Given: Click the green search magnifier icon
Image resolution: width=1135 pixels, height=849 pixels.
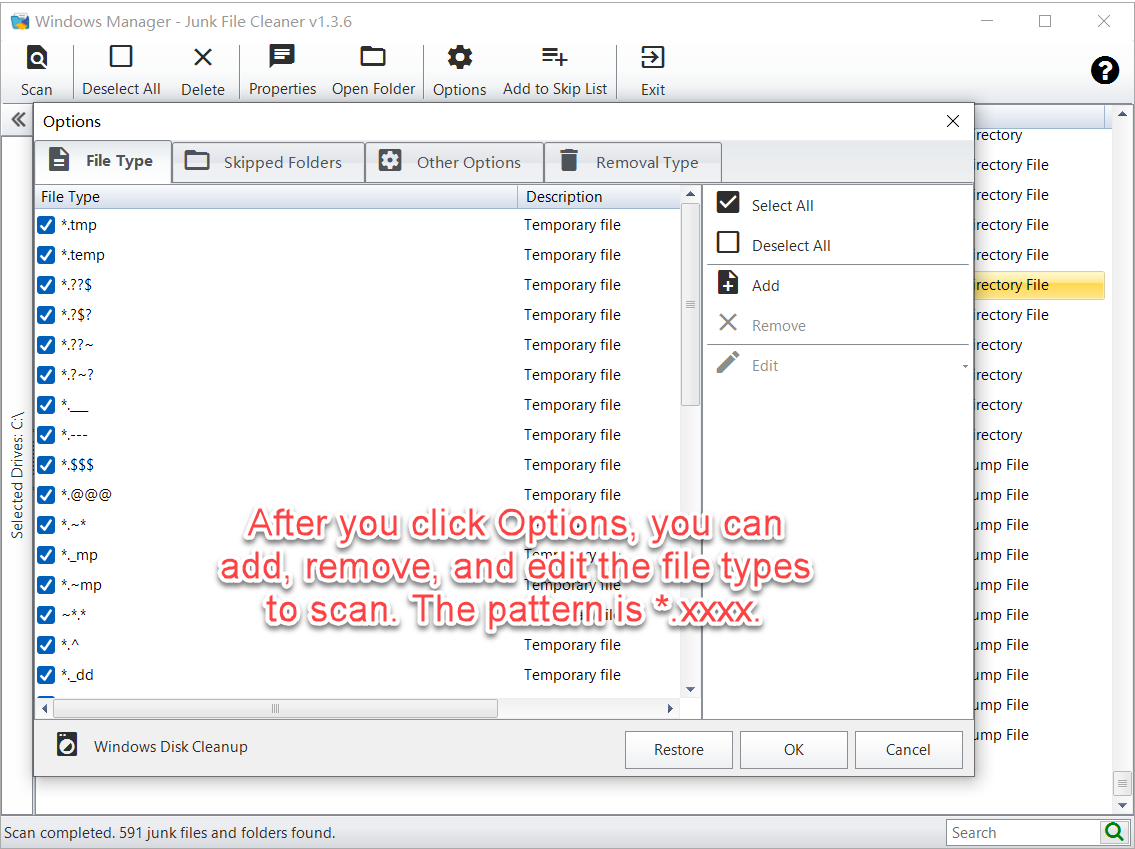Looking at the screenshot, I should pos(1115,832).
